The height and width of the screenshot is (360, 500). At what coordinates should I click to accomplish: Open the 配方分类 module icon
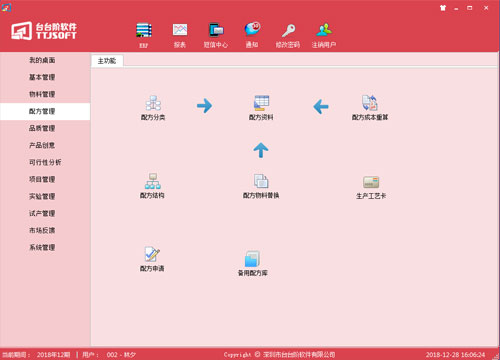point(153,103)
